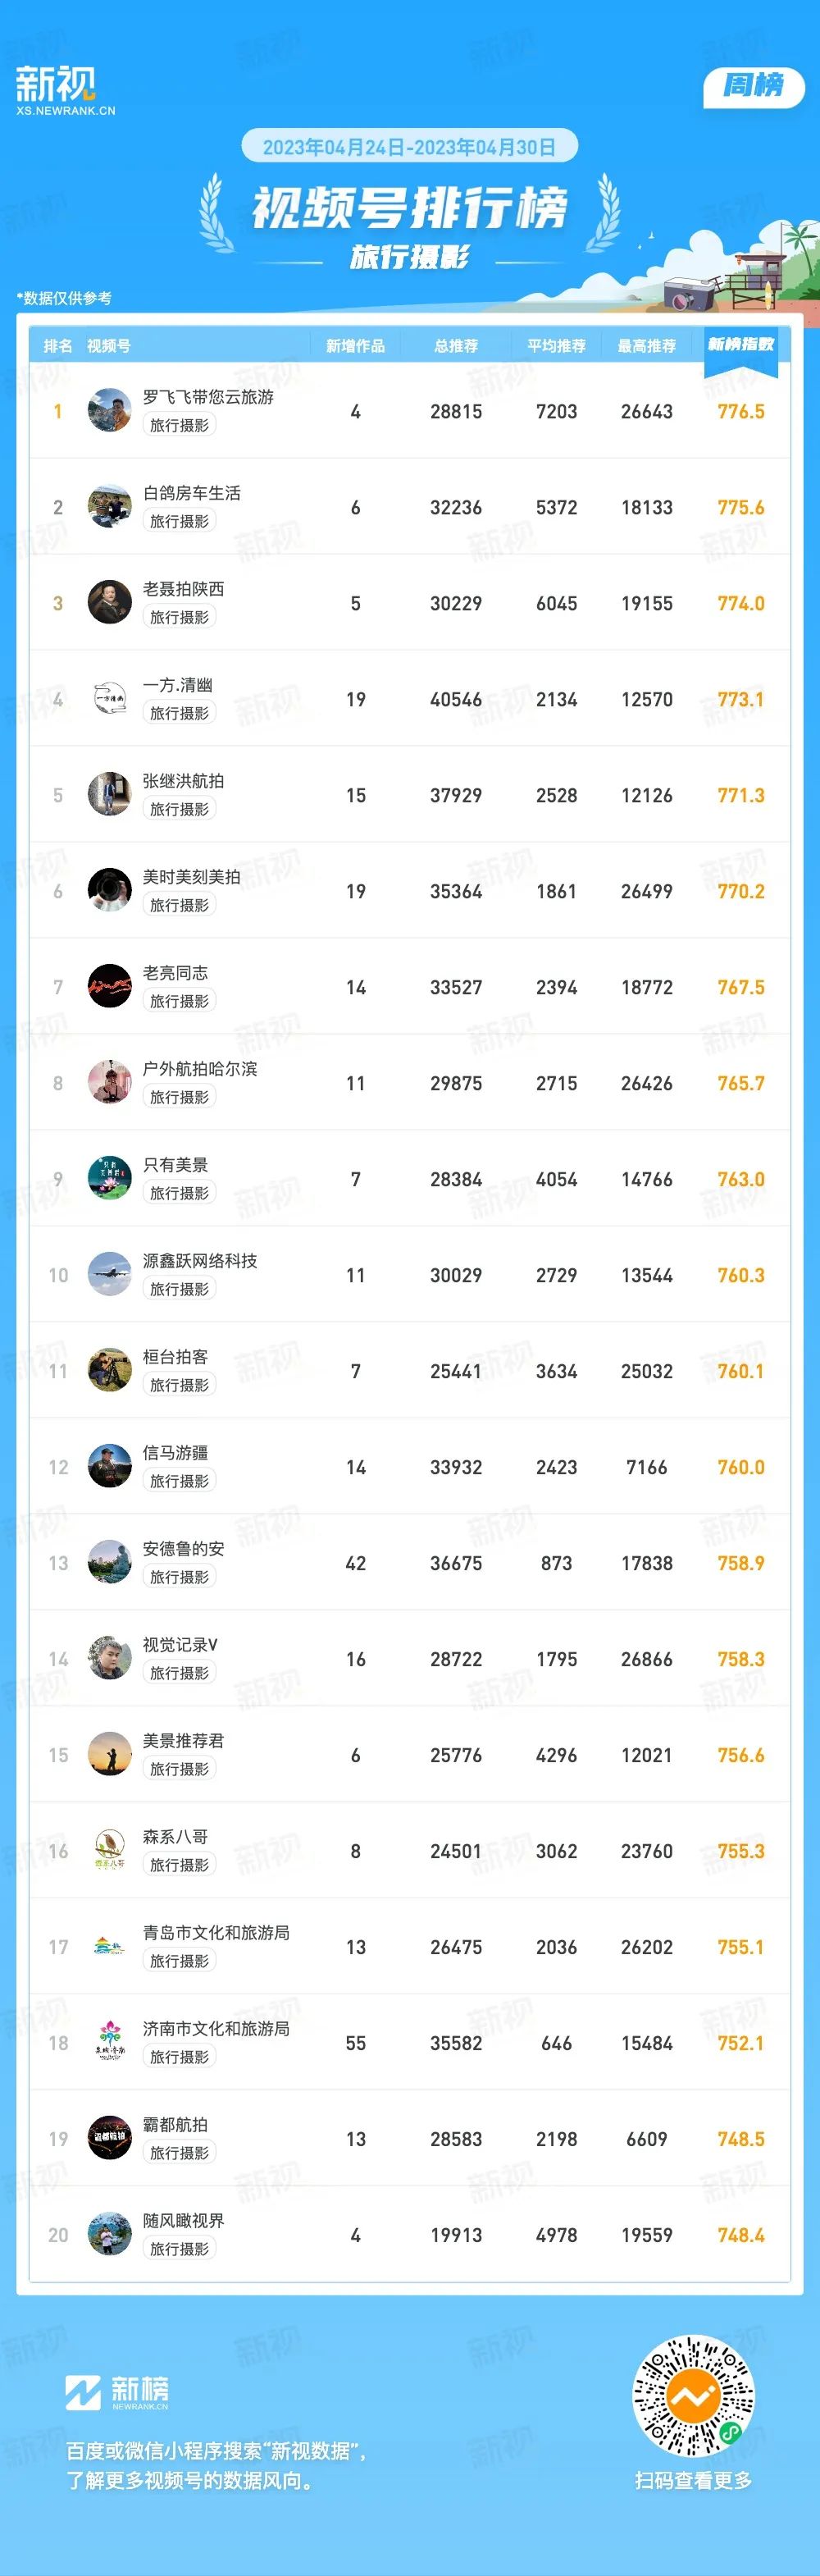Select the 新榜指数 column header
820x2576 pixels.
click(741, 345)
